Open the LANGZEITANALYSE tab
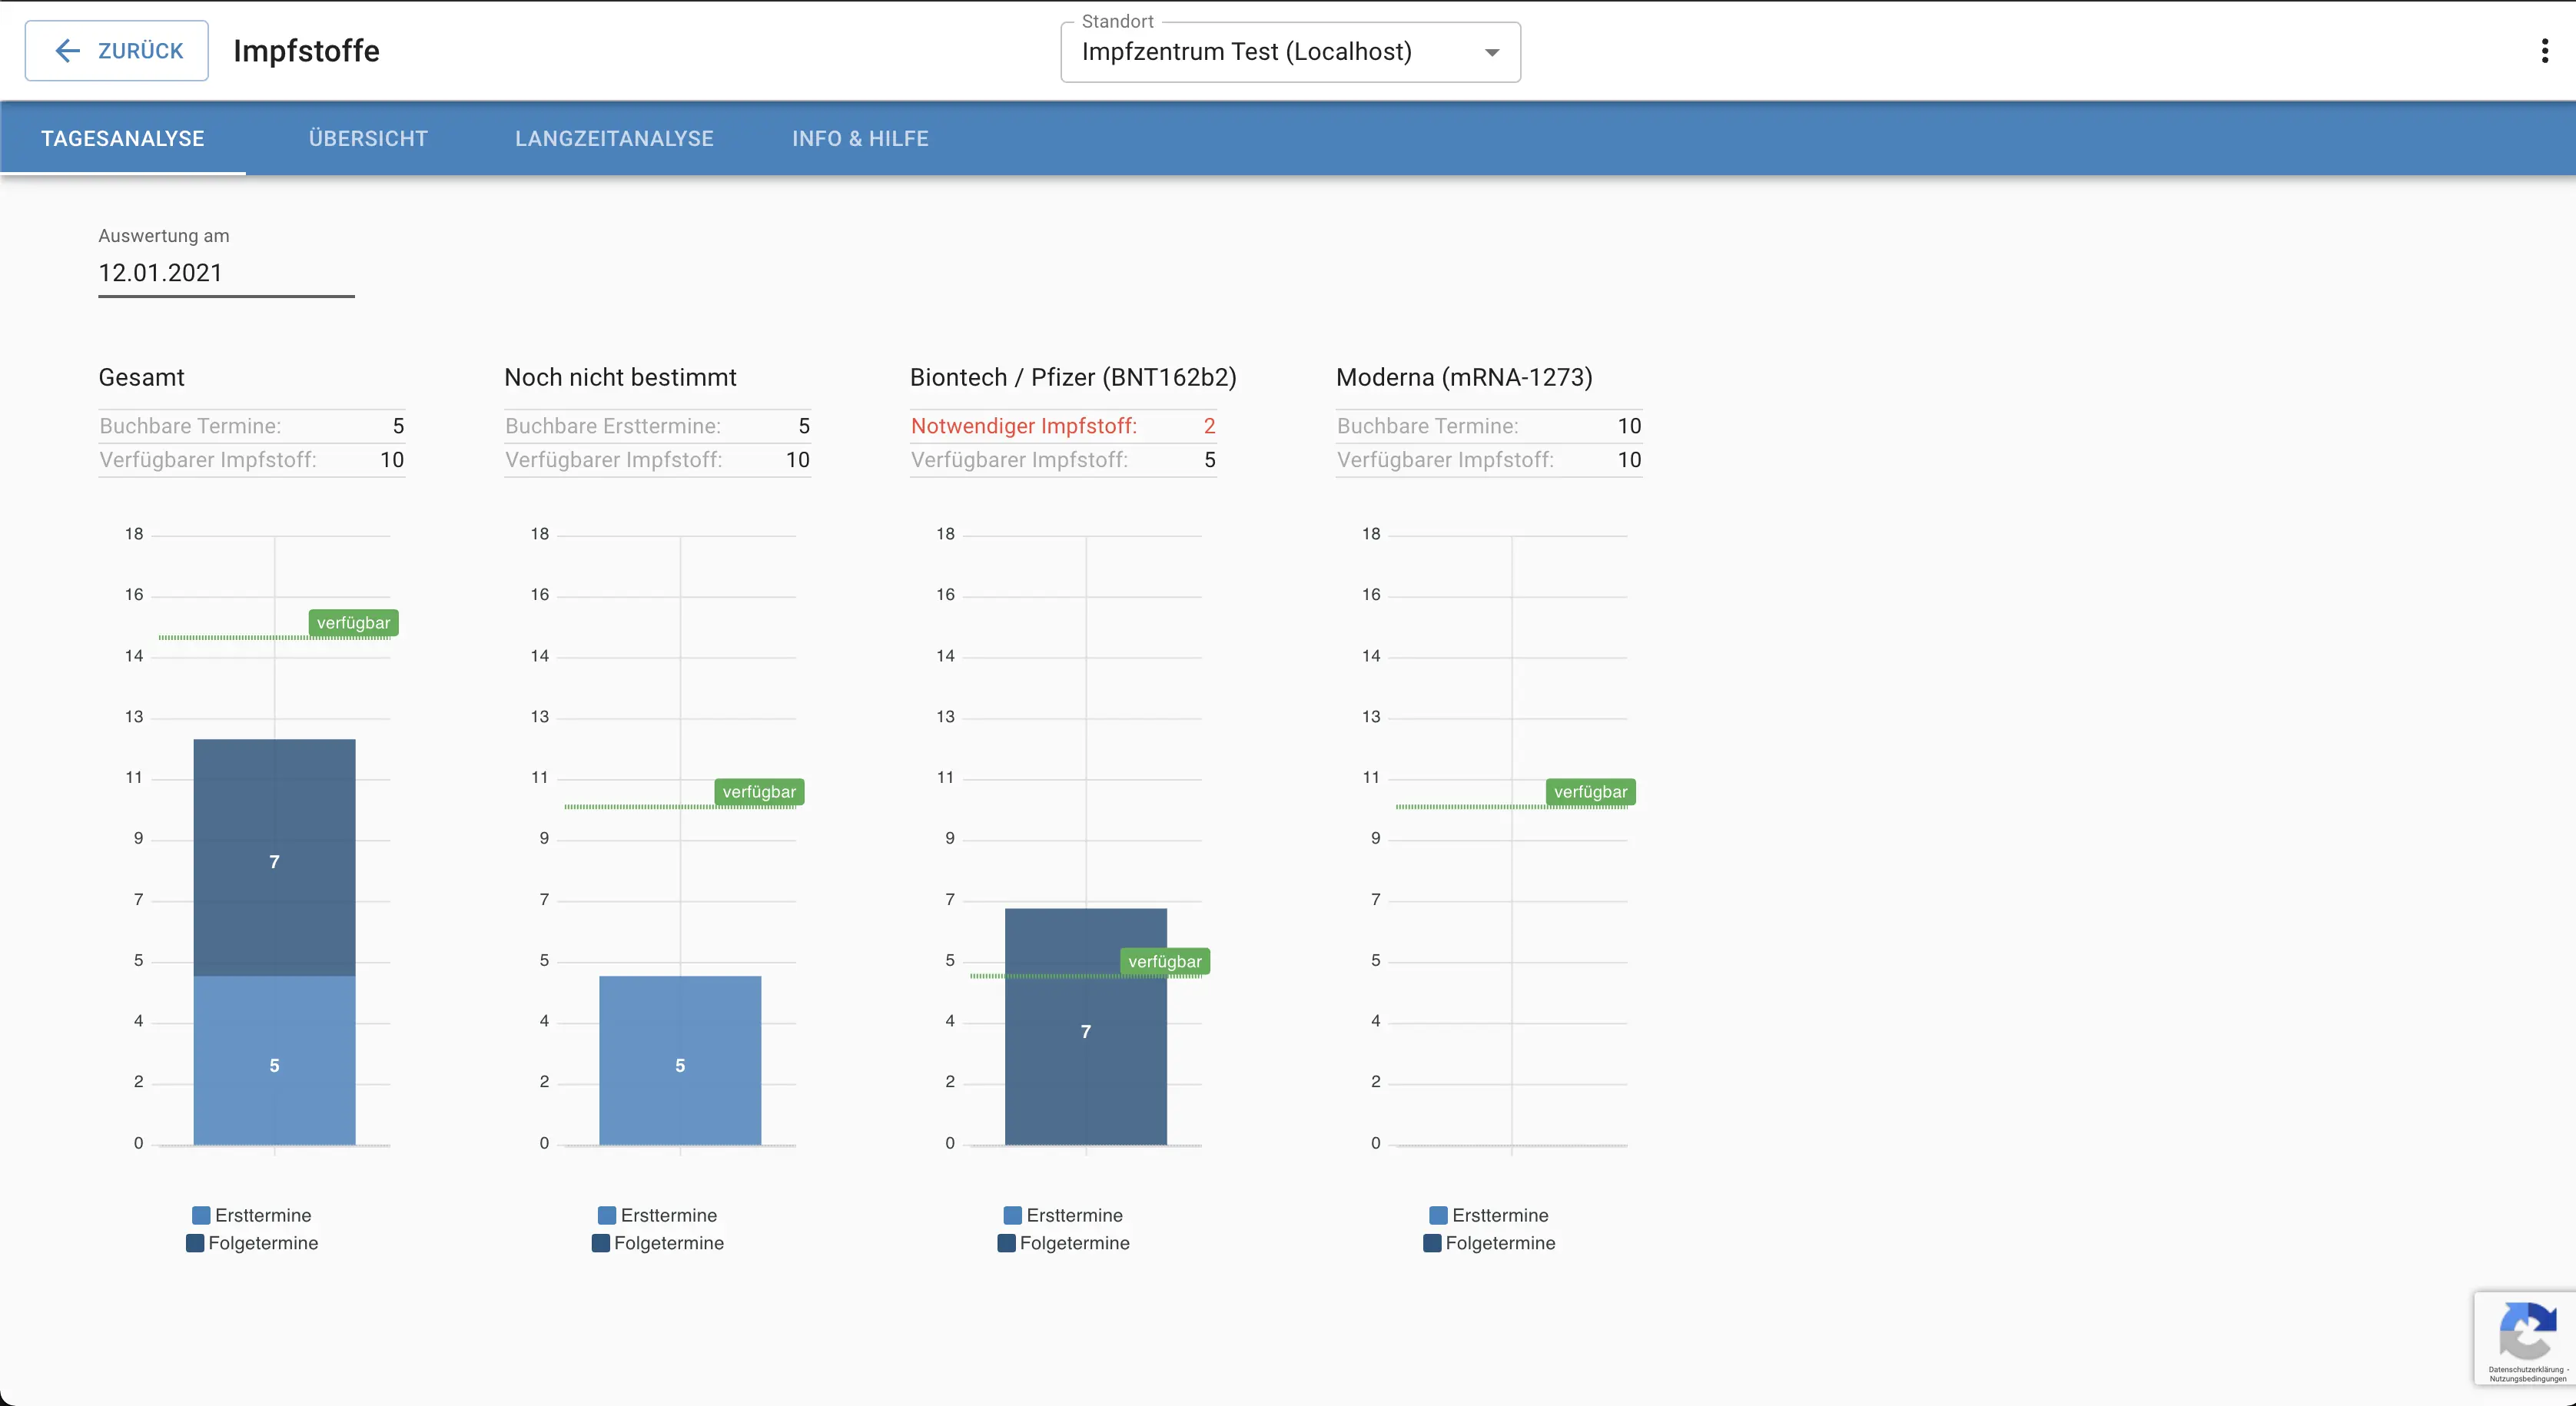Image resolution: width=2576 pixels, height=1406 pixels. 614,139
